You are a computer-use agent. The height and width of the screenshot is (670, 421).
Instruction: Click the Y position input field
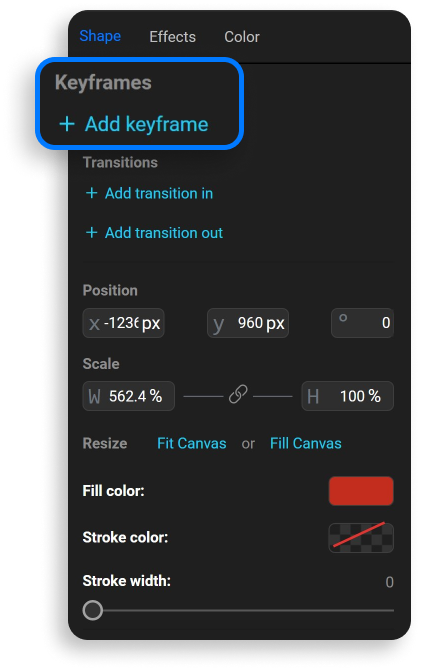tap(248, 323)
